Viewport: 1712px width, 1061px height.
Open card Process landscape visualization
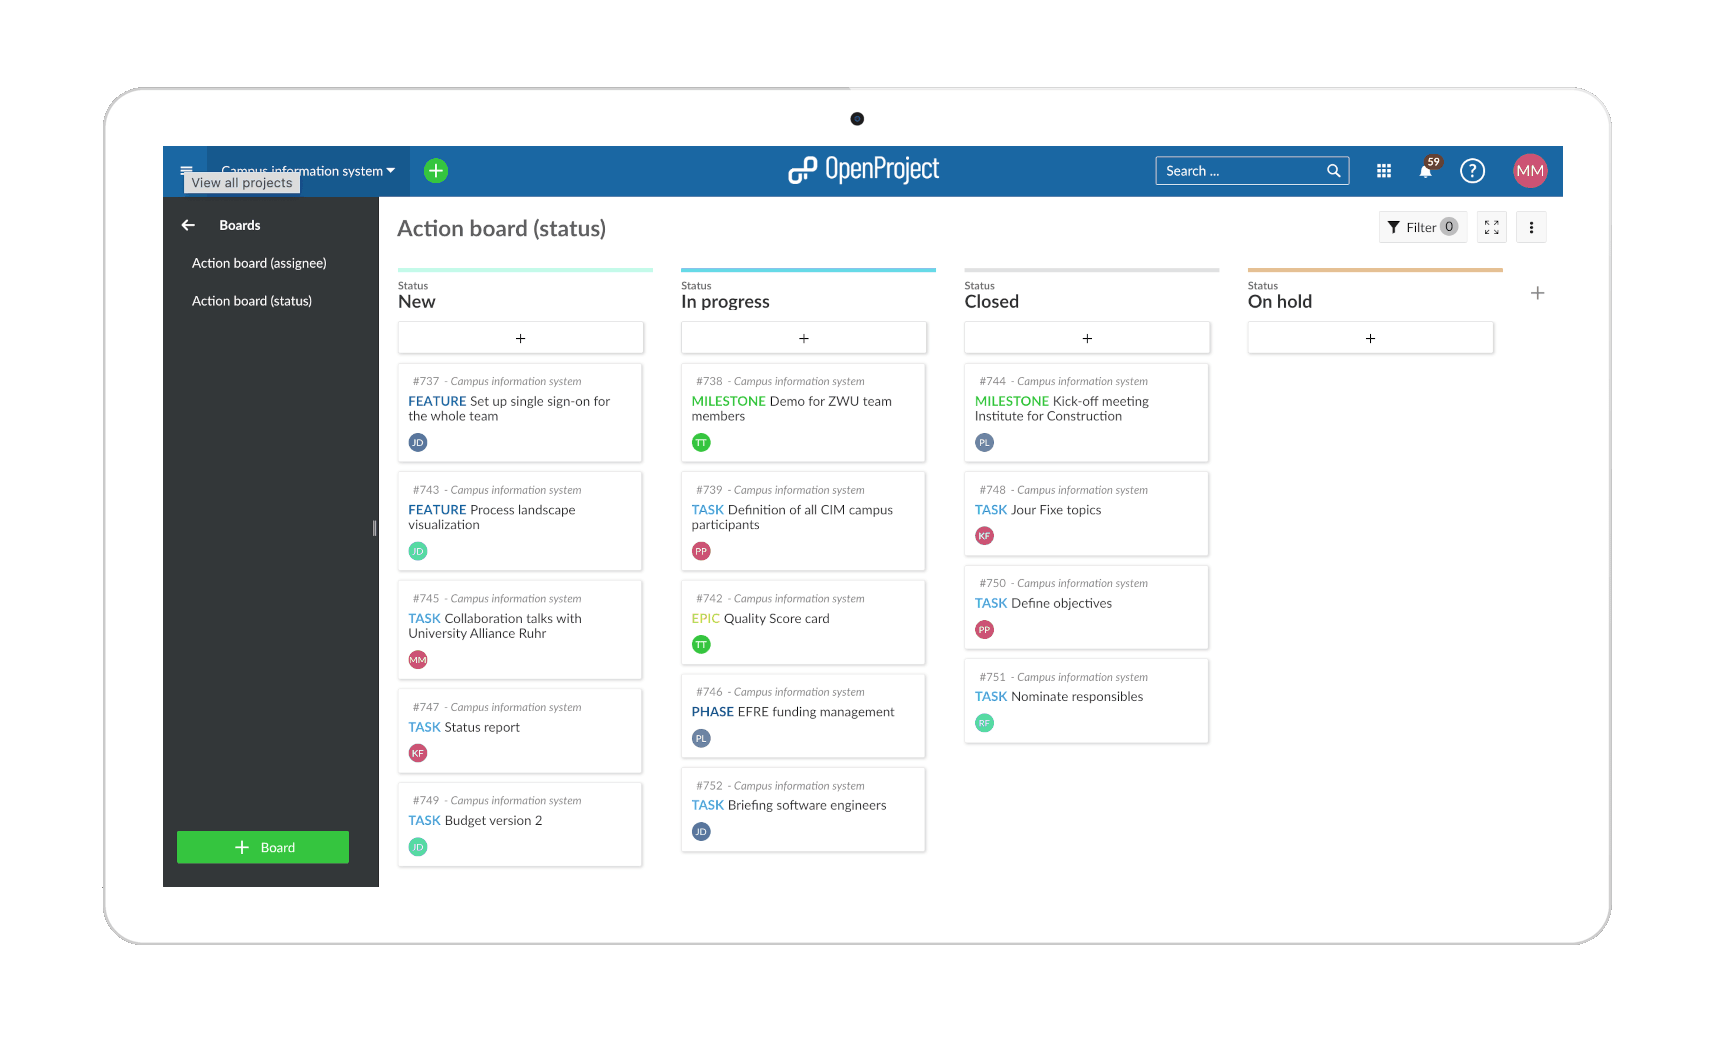pos(520,521)
